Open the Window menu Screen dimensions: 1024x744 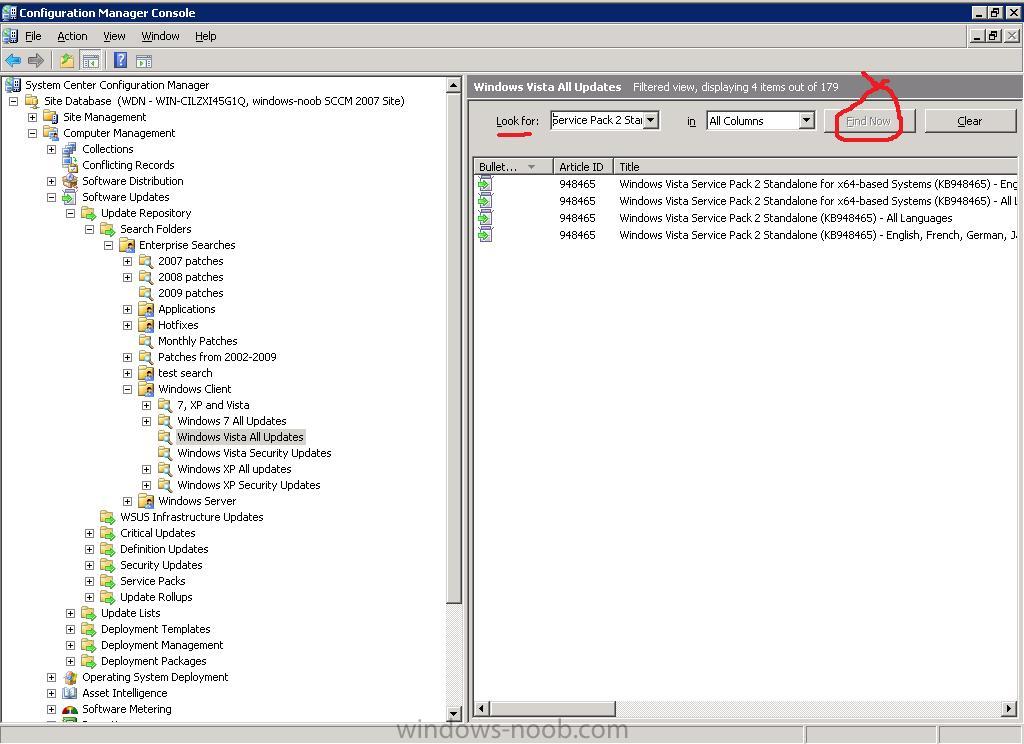[x=160, y=36]
